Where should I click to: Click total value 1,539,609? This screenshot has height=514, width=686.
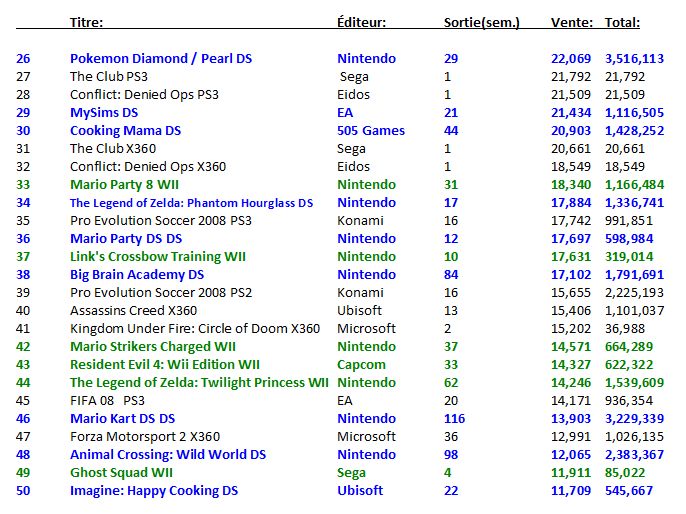click(634, 383)
